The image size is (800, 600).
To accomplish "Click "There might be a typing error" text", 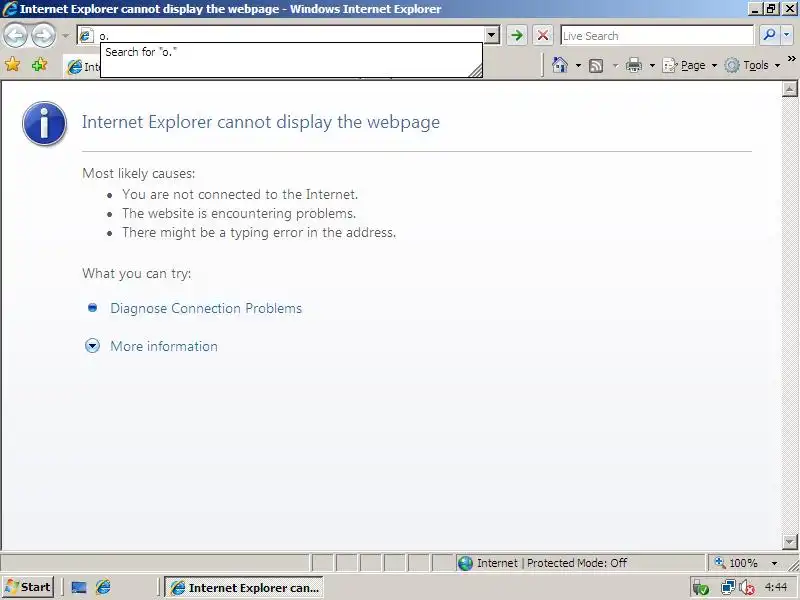I will [259, 233].
